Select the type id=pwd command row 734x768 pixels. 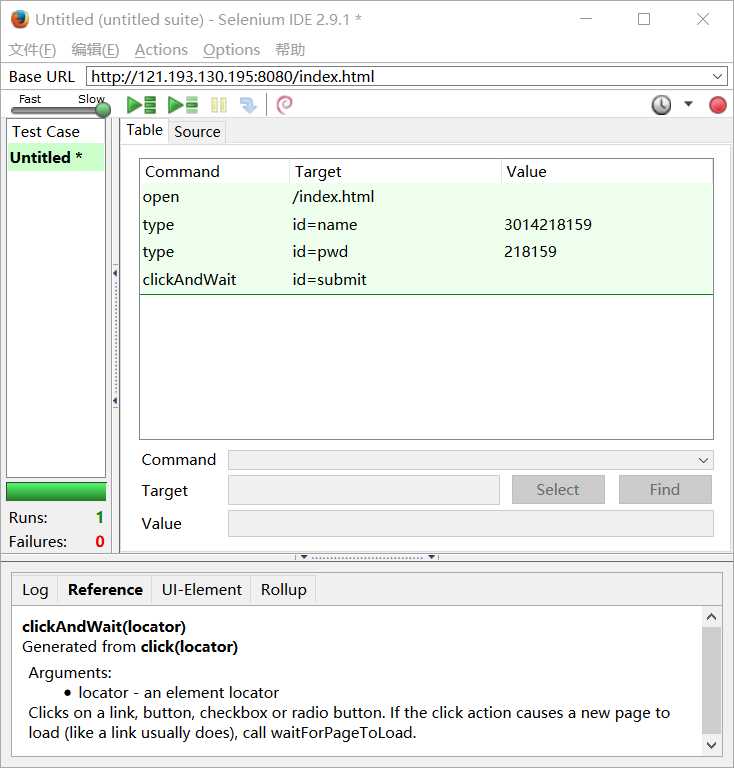coord(426,252)
